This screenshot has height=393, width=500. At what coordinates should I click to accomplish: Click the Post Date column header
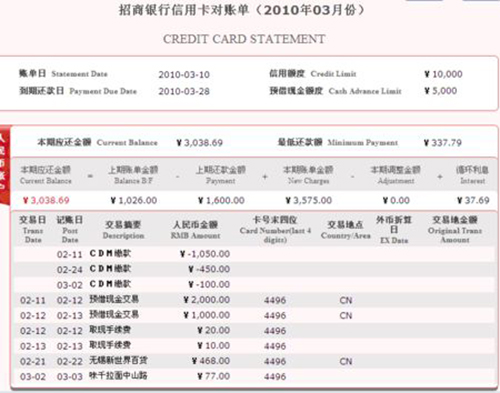[x=70, y=229]
